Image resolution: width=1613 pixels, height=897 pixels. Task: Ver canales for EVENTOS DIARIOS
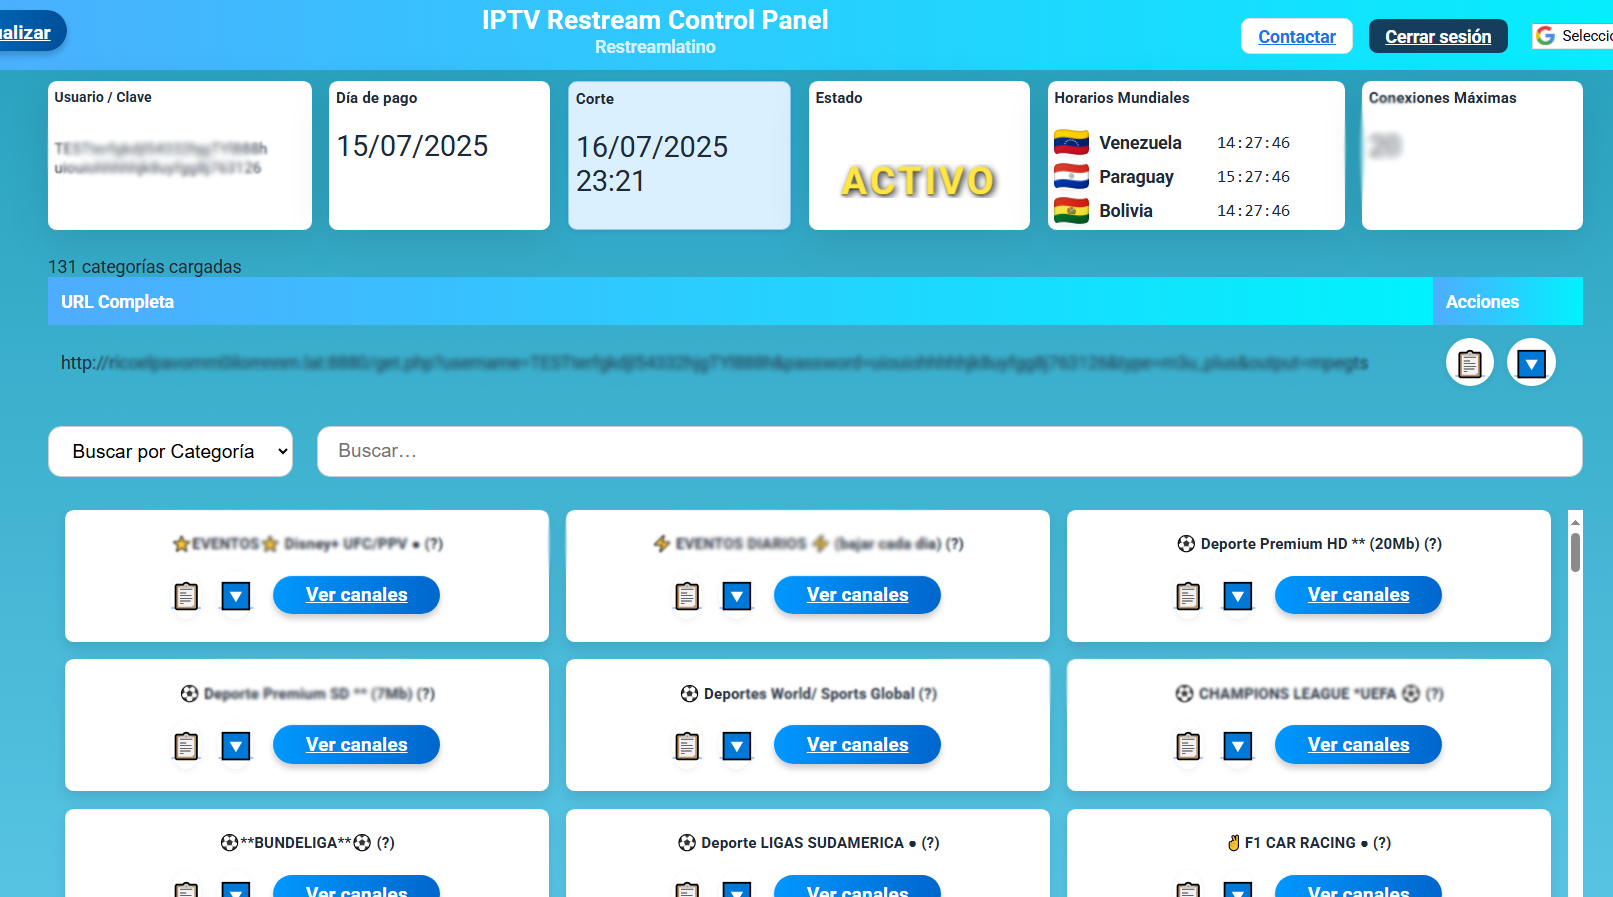pyautogui.click(x=857, y=595)
